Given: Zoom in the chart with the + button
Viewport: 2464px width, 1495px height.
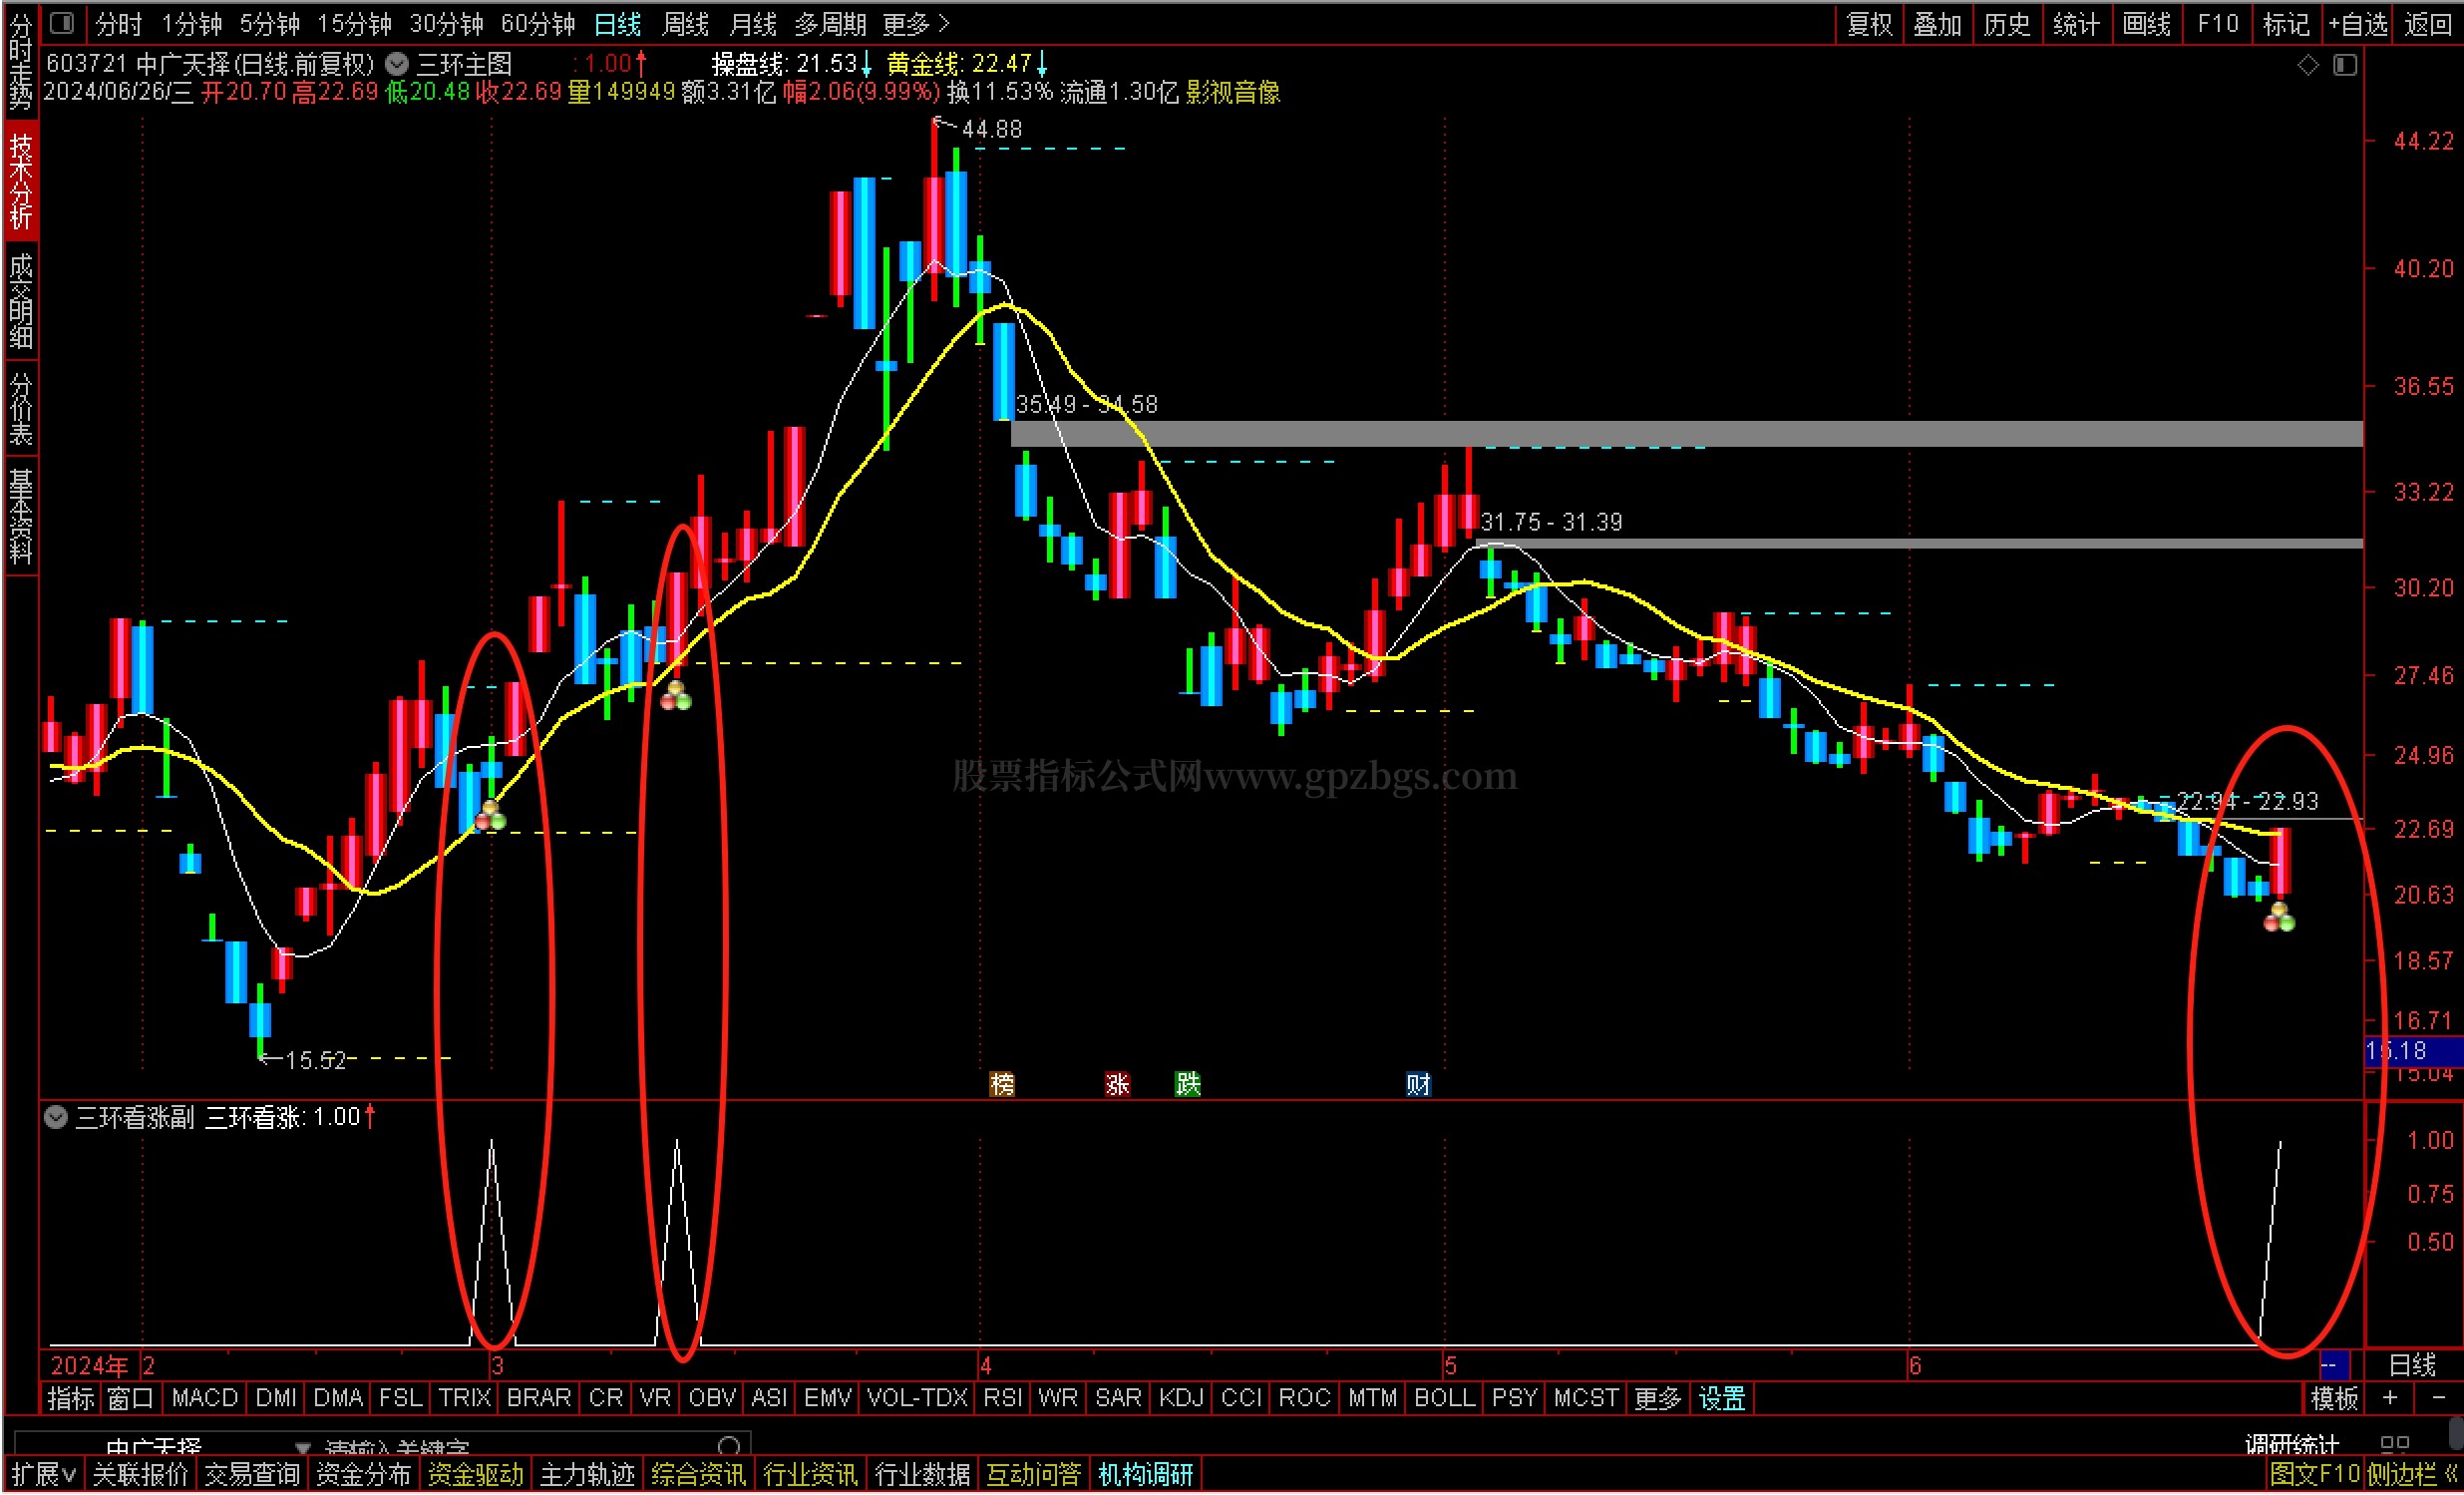Looking at the screenshot, I should point(2389,1397).
